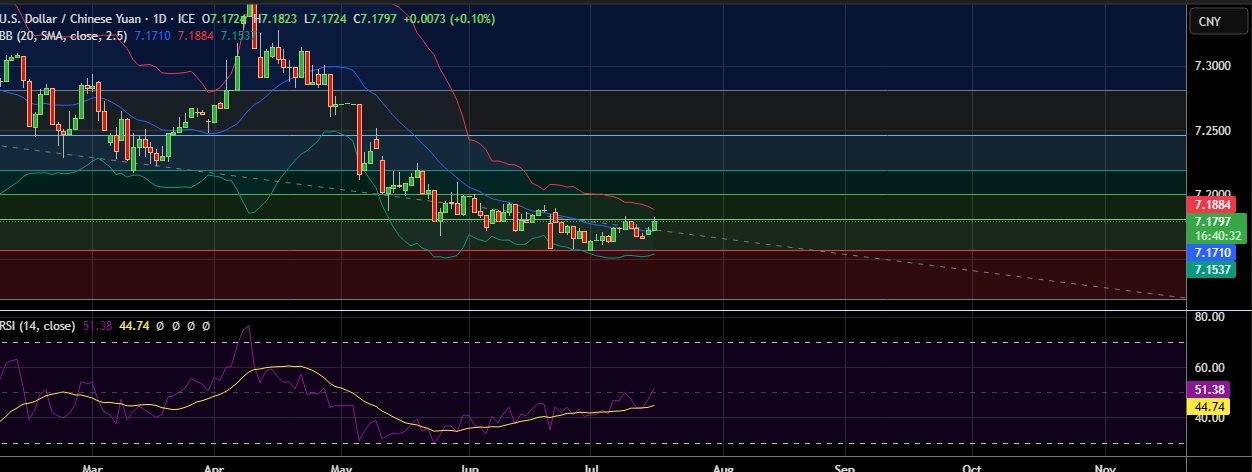This screenshot has width=1252, height=472.
Task: Click the 7.2500 price scale label
Action: 1213,132
